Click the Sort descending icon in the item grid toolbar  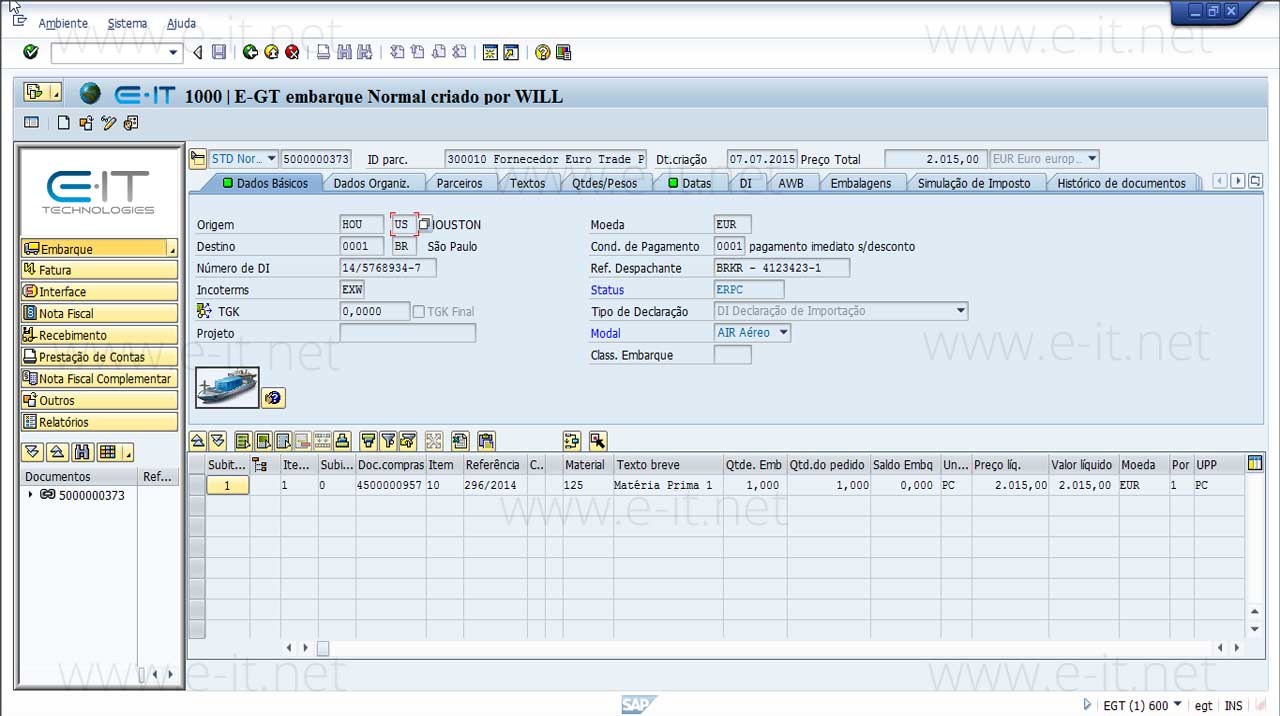[217, 440]
